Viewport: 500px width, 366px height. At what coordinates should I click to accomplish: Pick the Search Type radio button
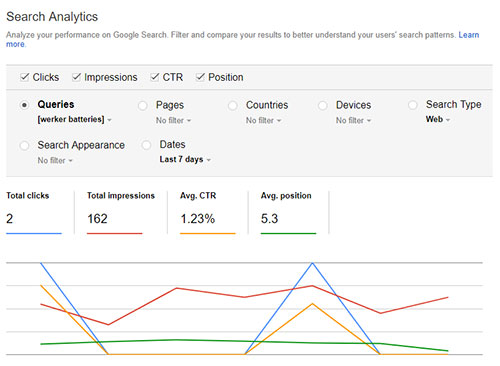(x=413, y=105)
